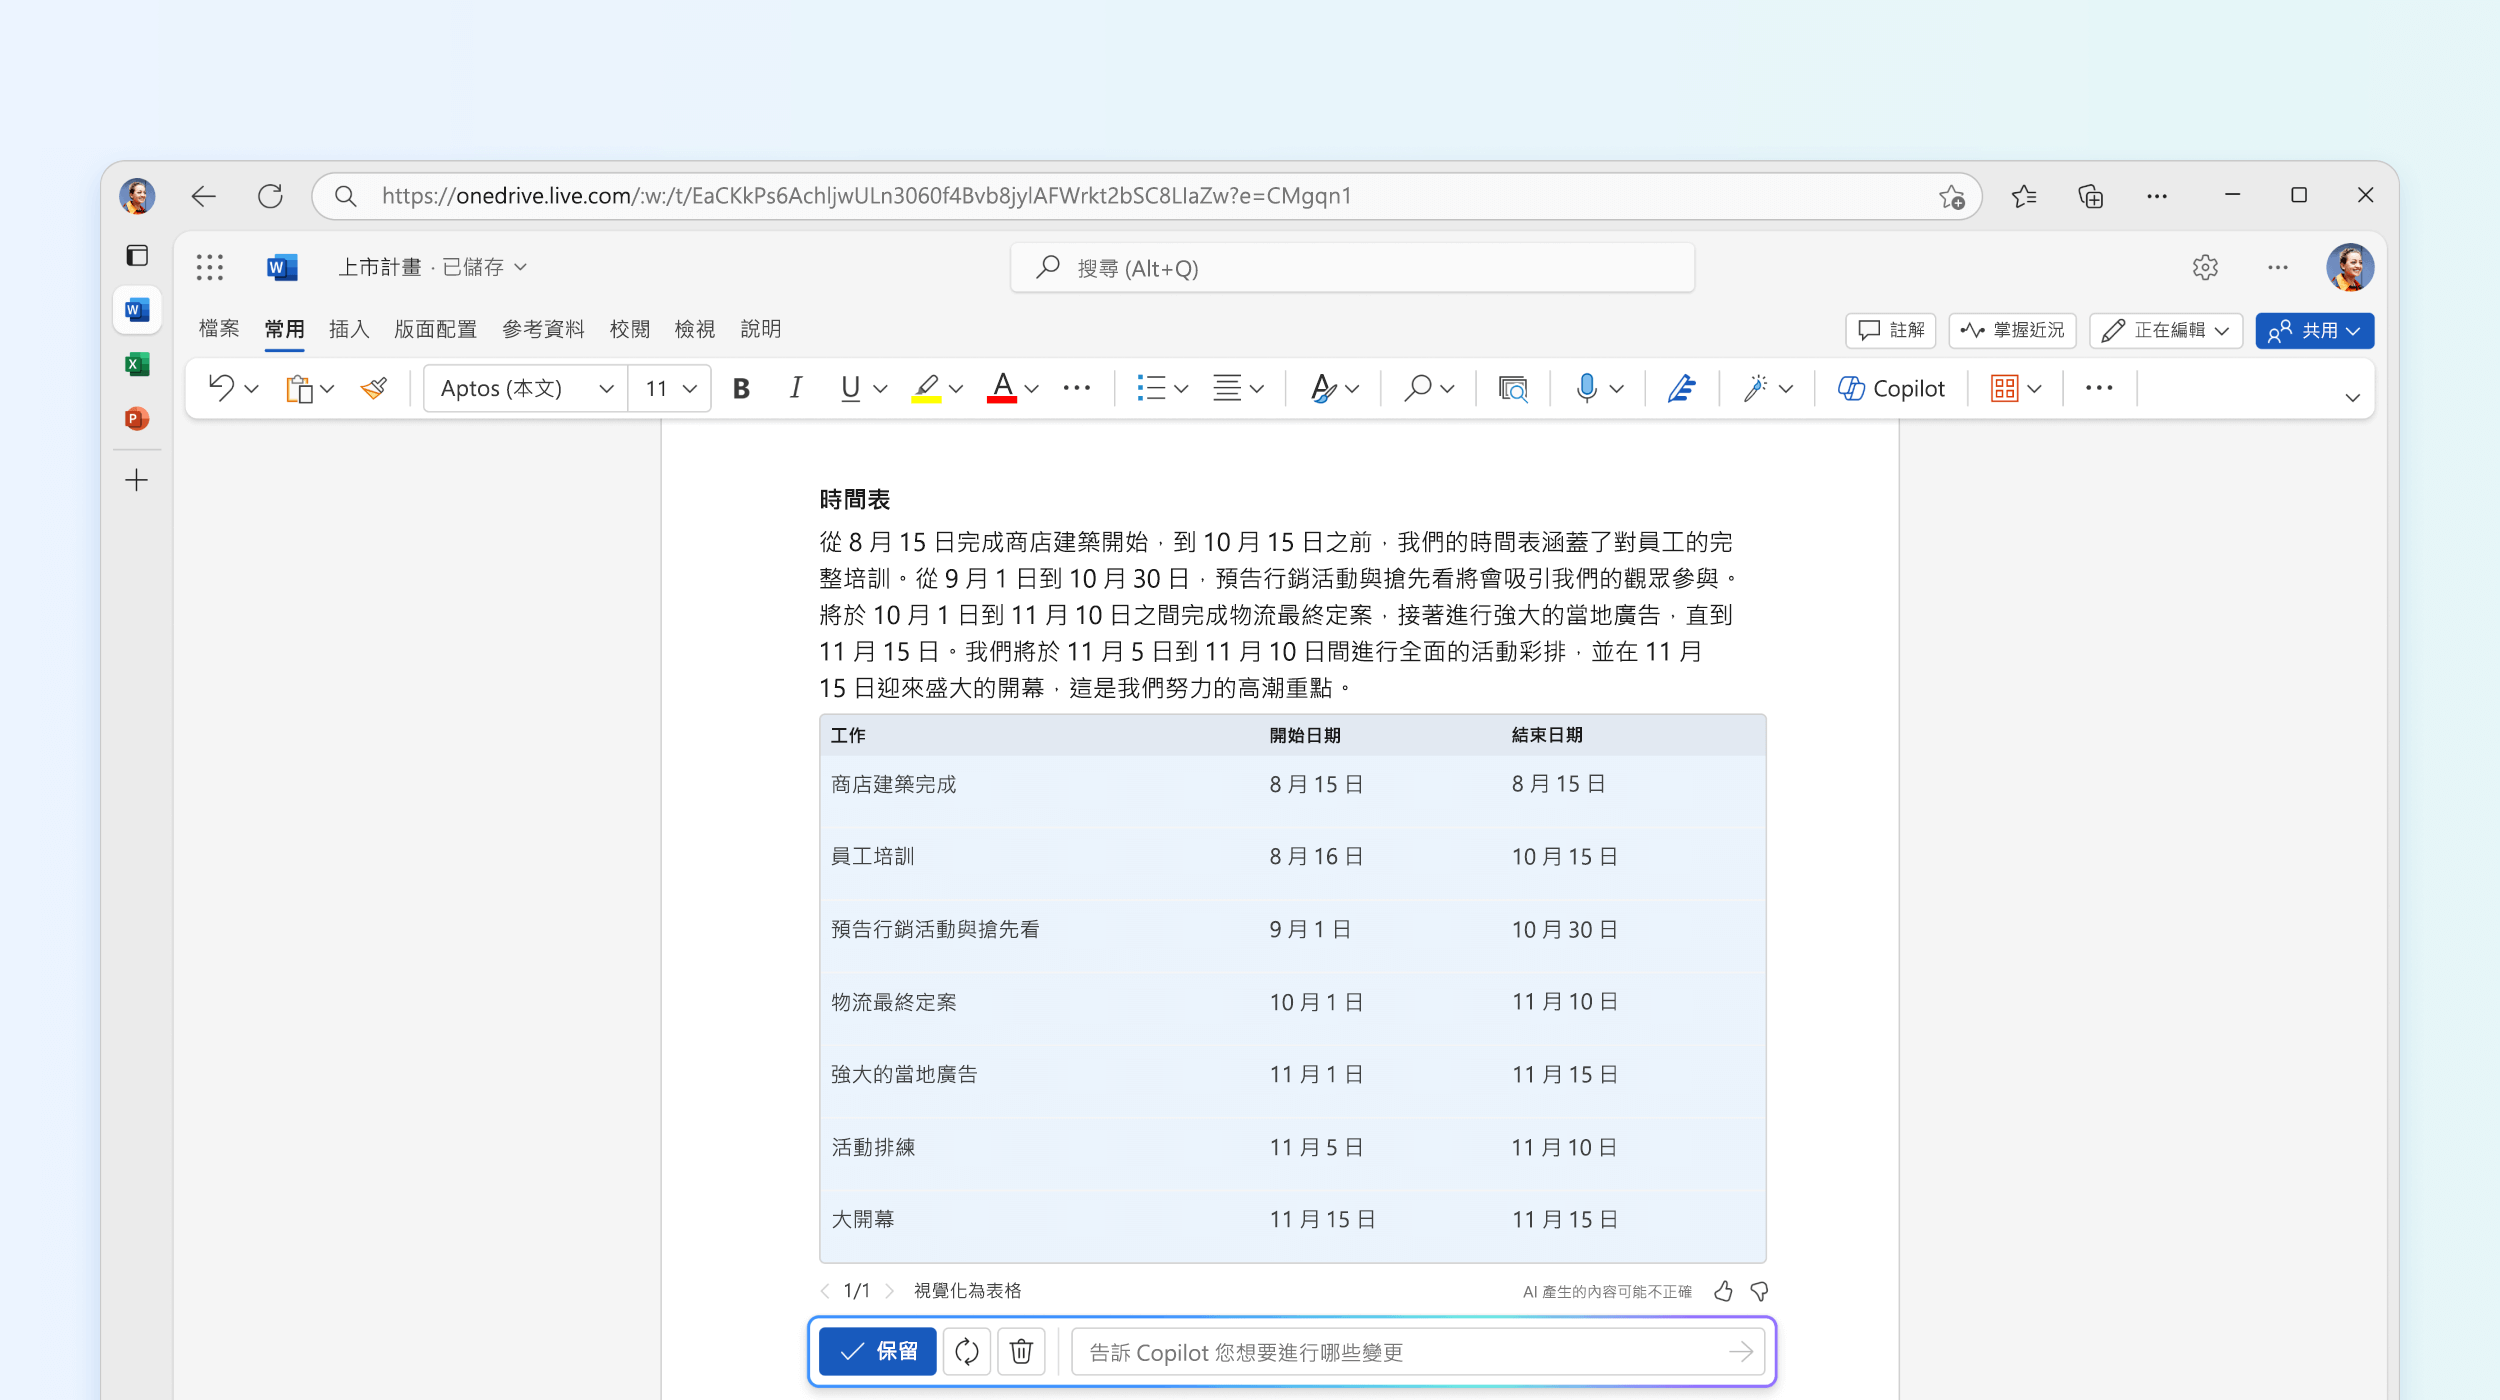Open the 版面配置 tab
The height and width of the screenshot is (1400, 2500).
(435, 329)
